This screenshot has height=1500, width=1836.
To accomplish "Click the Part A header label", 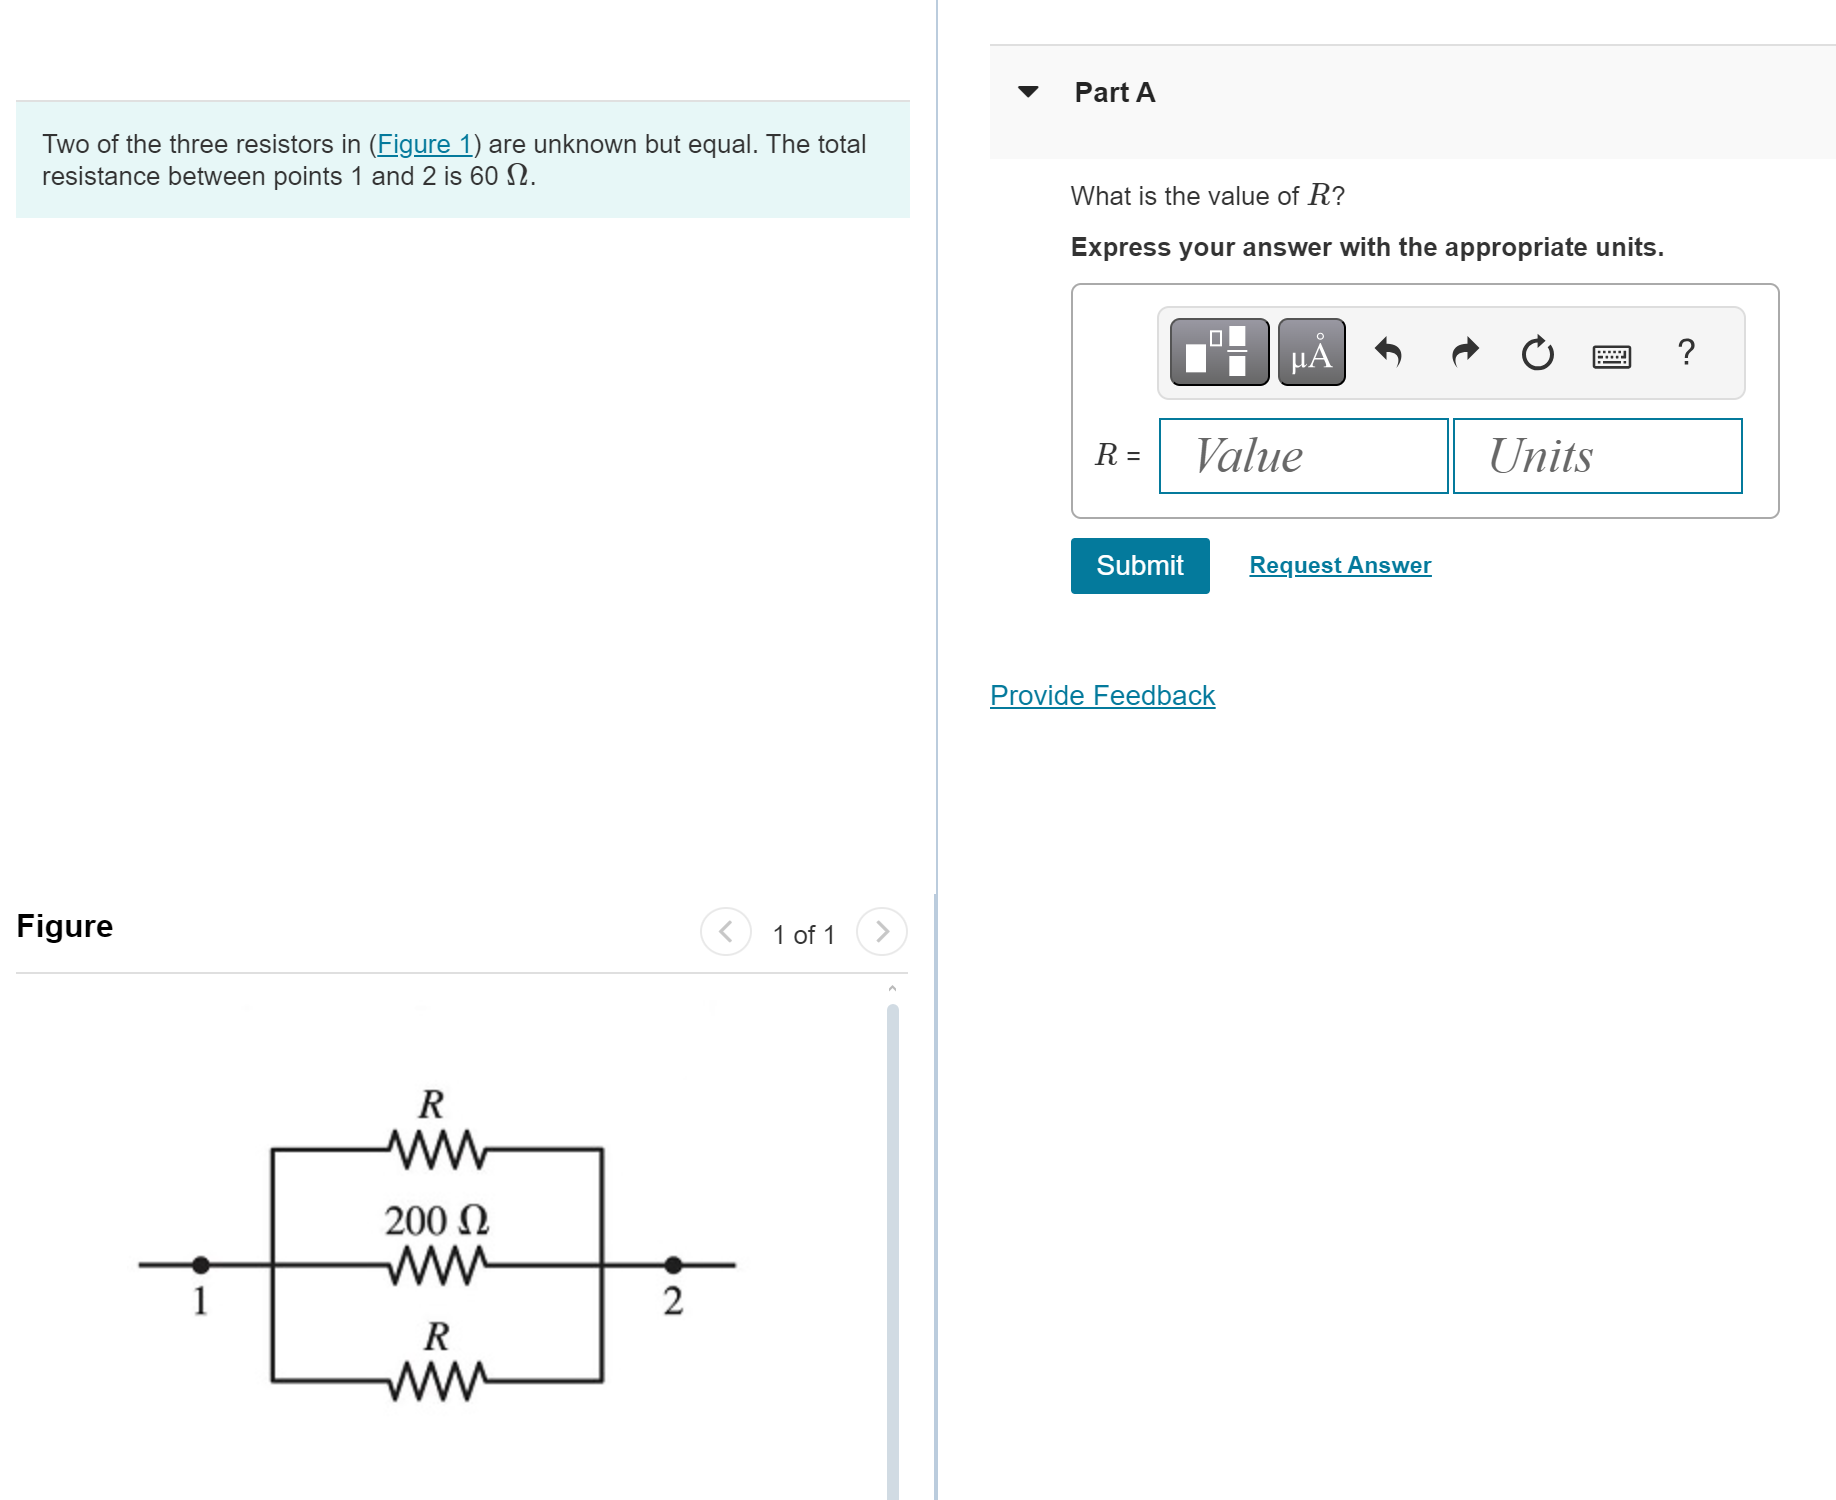I will pyautogui.click(x=1114, y=92).
